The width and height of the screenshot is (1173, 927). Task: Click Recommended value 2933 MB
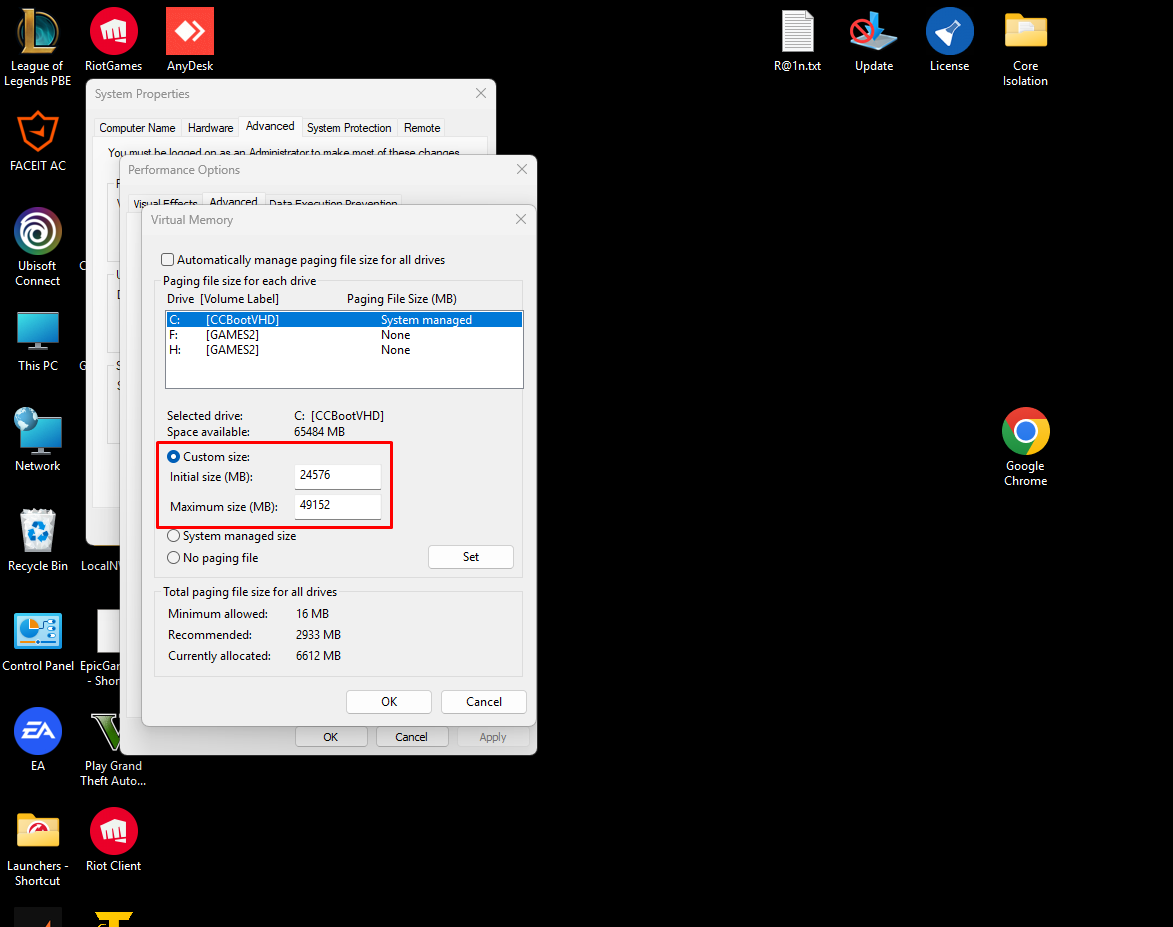click(318, 634)
